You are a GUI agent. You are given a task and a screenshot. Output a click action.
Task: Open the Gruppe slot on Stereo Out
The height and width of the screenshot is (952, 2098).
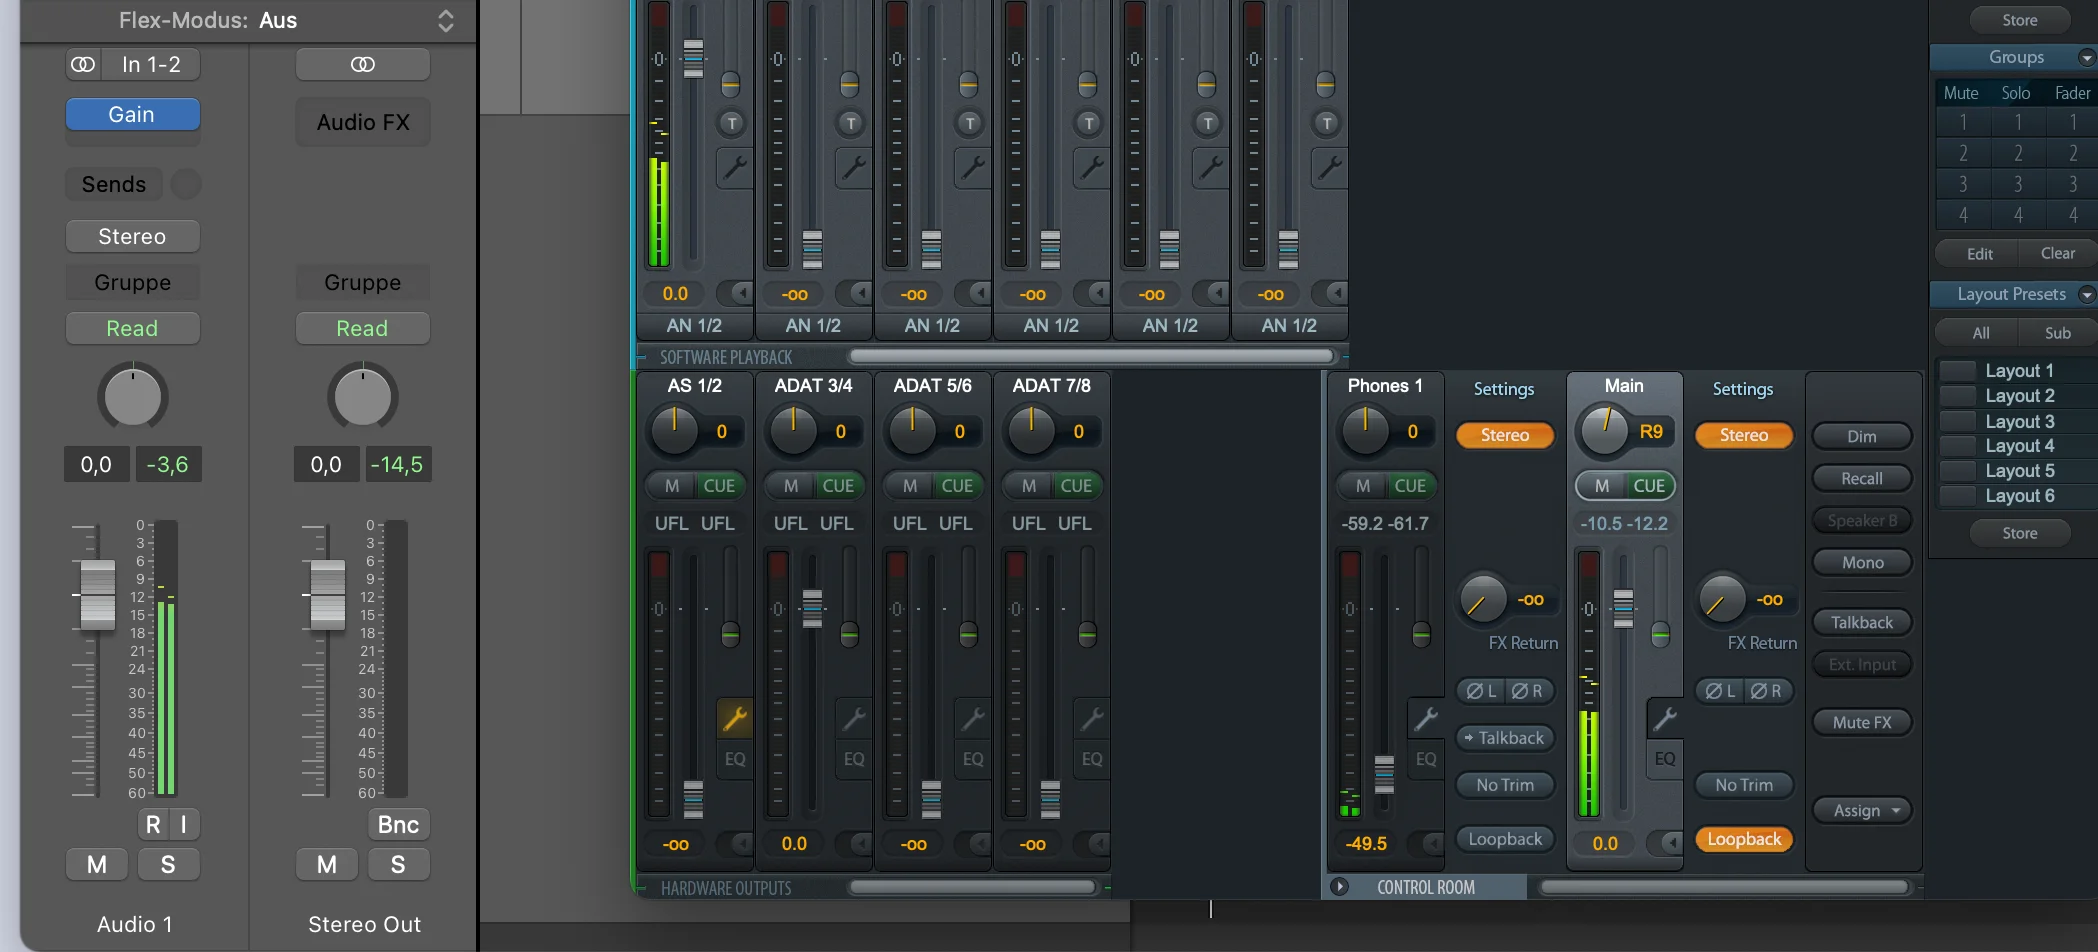coord(363,283)
